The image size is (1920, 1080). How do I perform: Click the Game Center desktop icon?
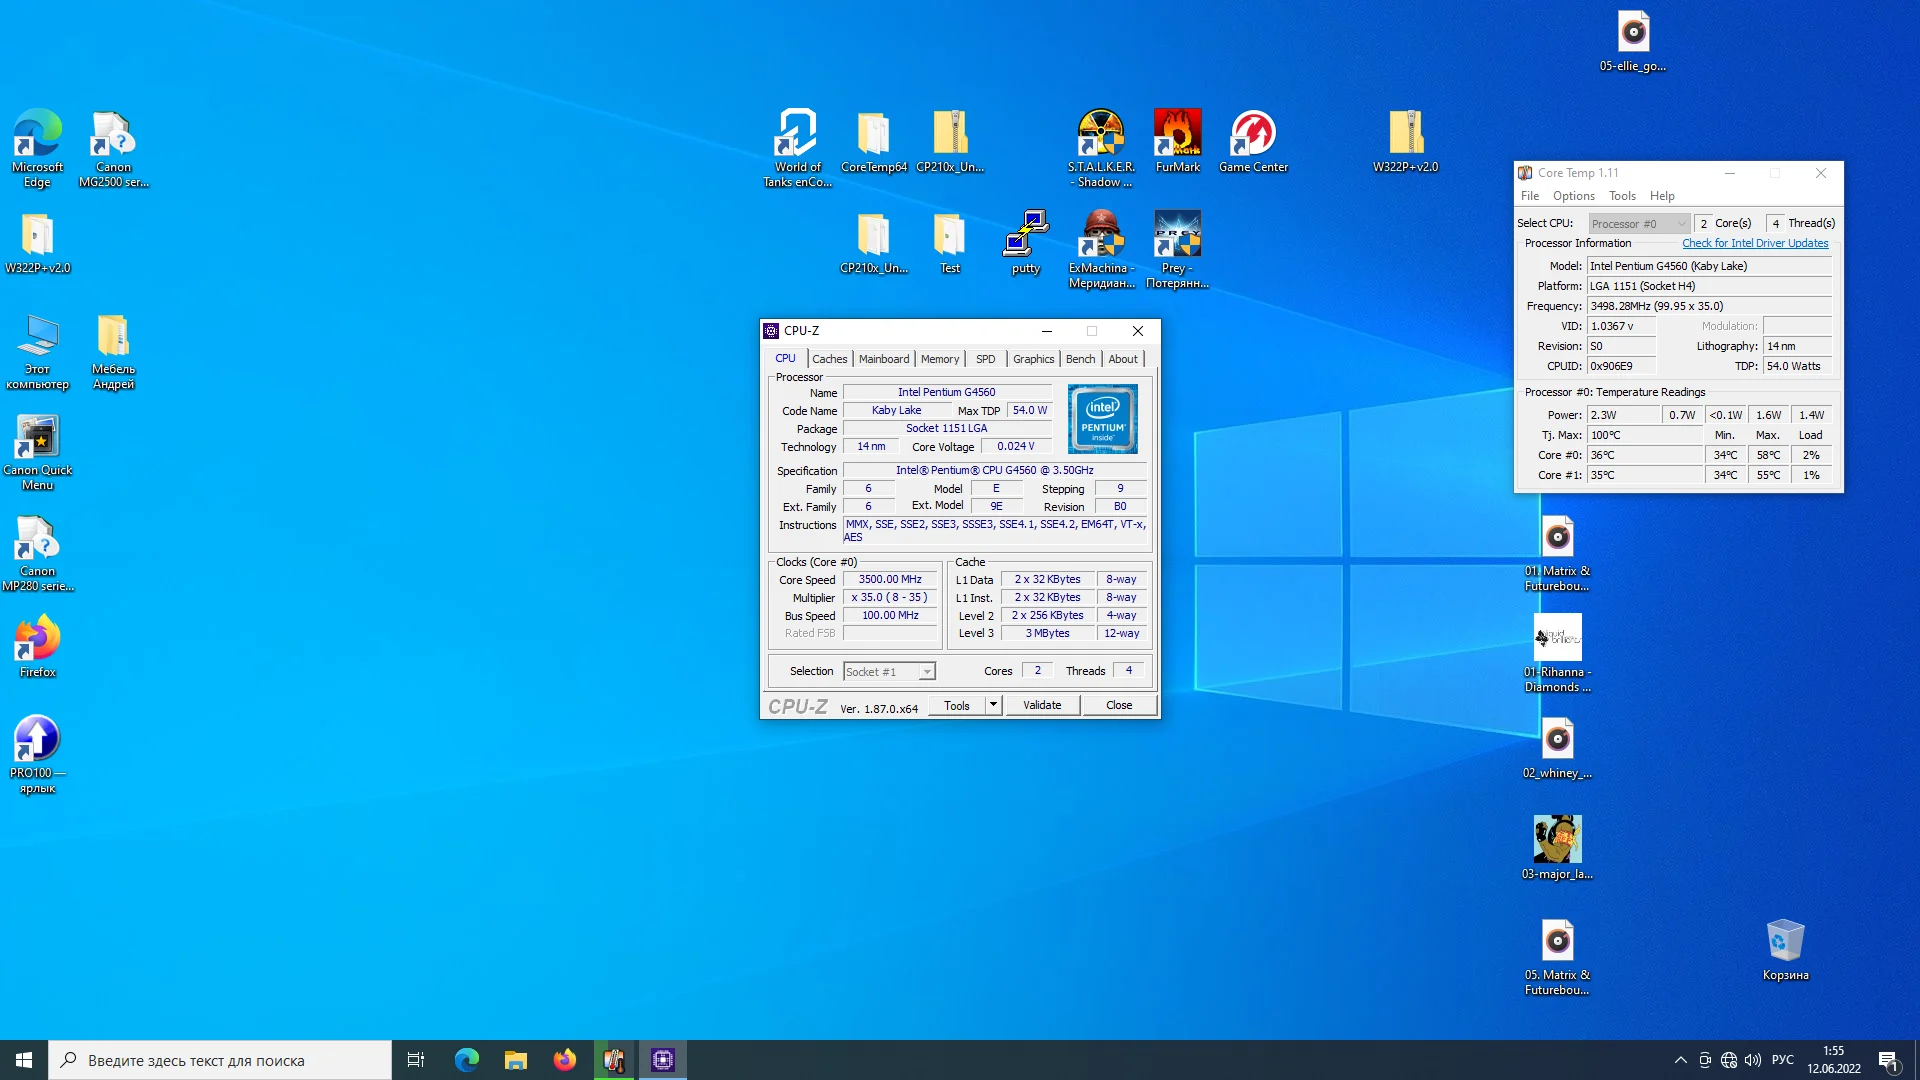[x=1253, y=135]
